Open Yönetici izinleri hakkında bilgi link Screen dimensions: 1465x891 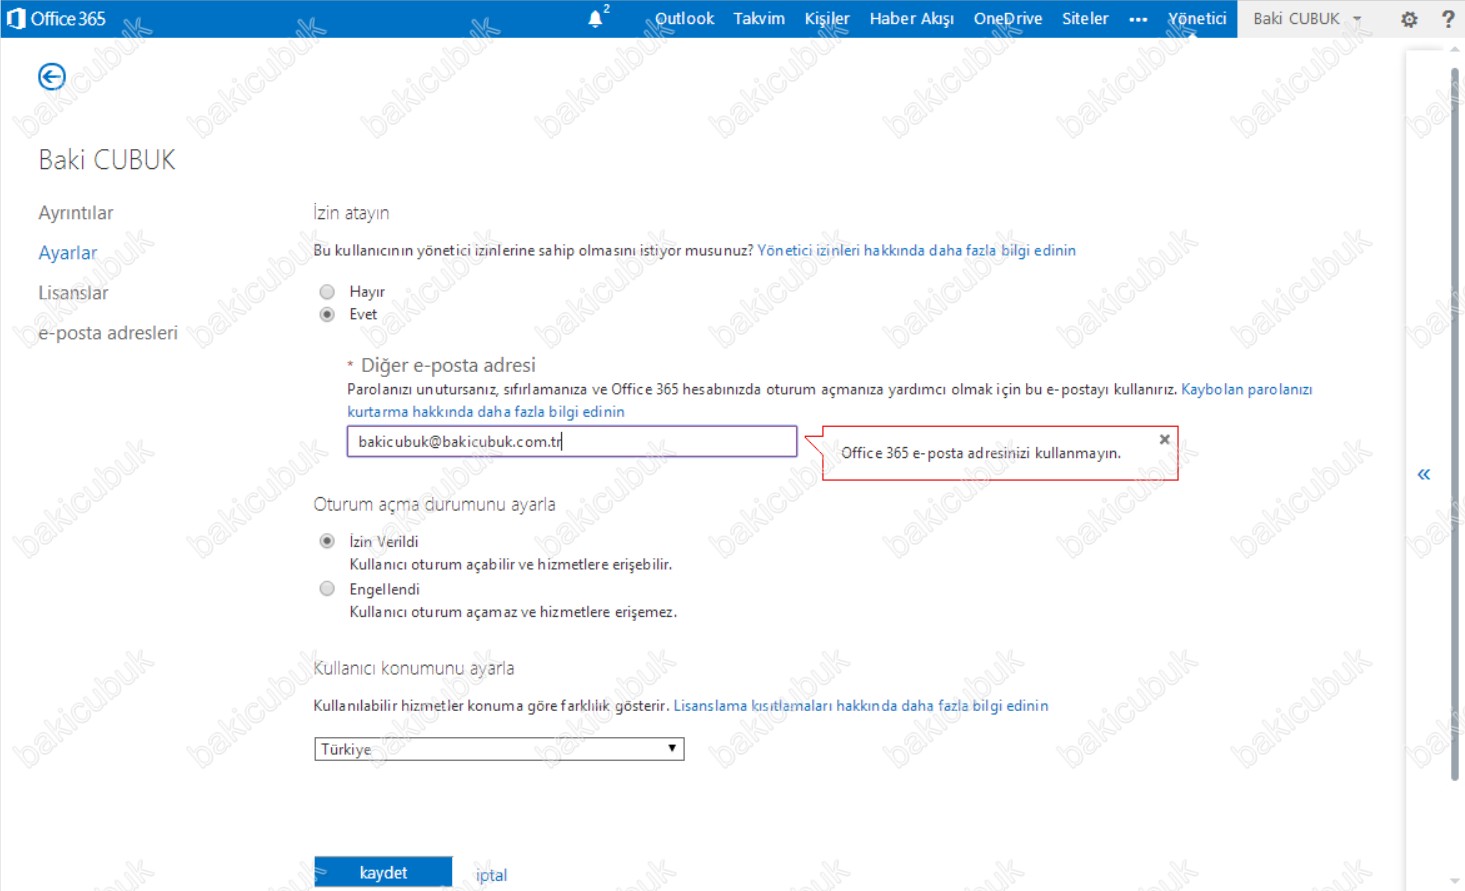click(x=916, y=250)
